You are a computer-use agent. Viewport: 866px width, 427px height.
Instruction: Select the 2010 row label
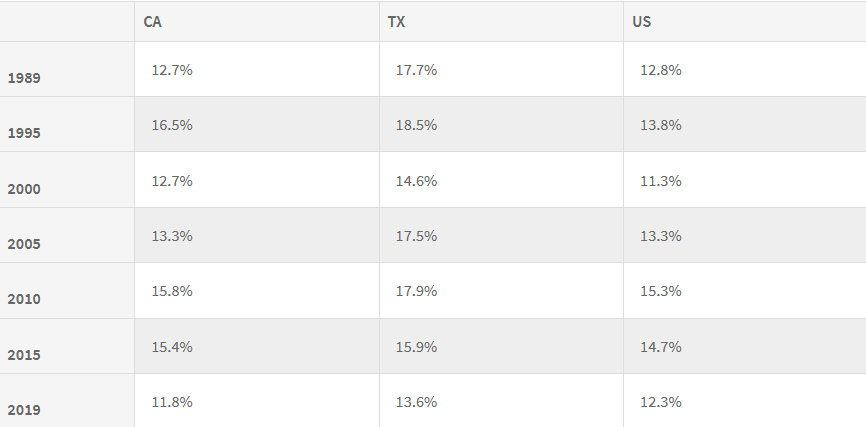pyautogui.click(x=24, y=299)
